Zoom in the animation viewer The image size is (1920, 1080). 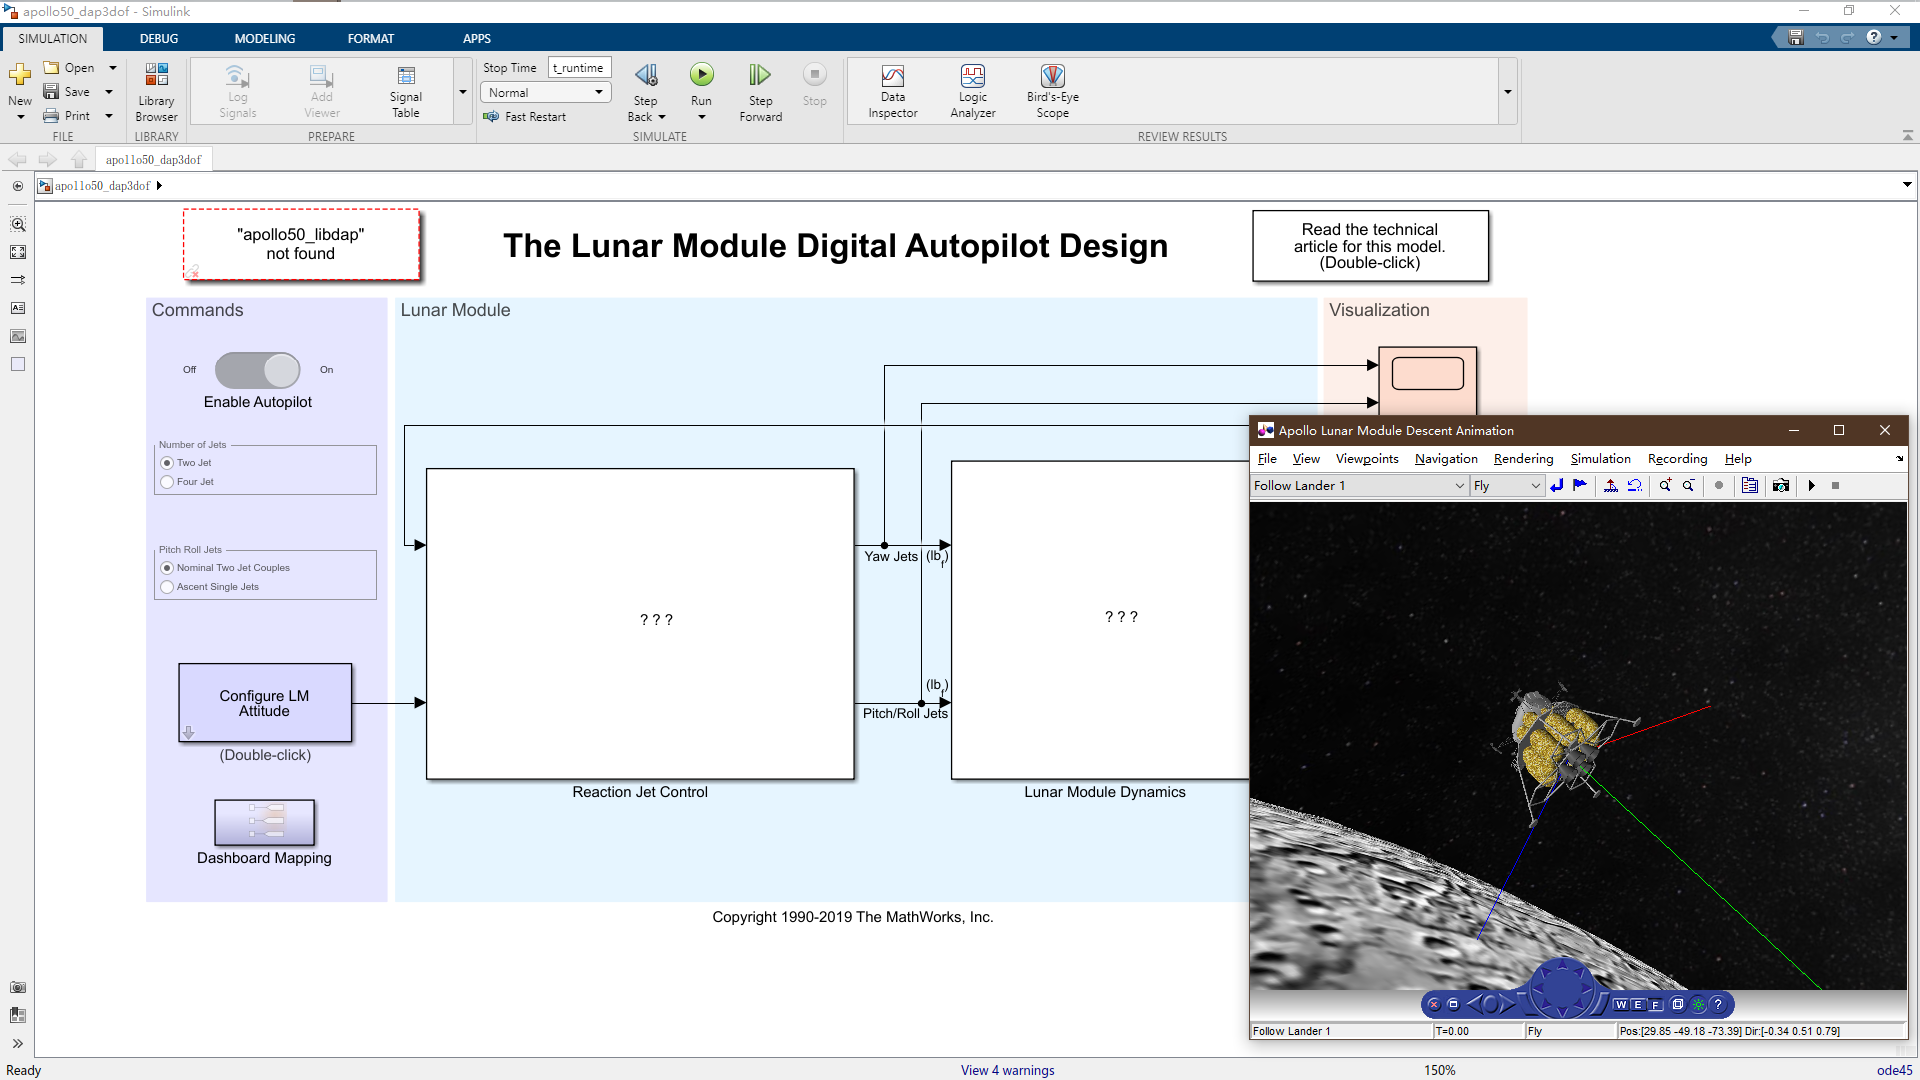[1665, 486]
